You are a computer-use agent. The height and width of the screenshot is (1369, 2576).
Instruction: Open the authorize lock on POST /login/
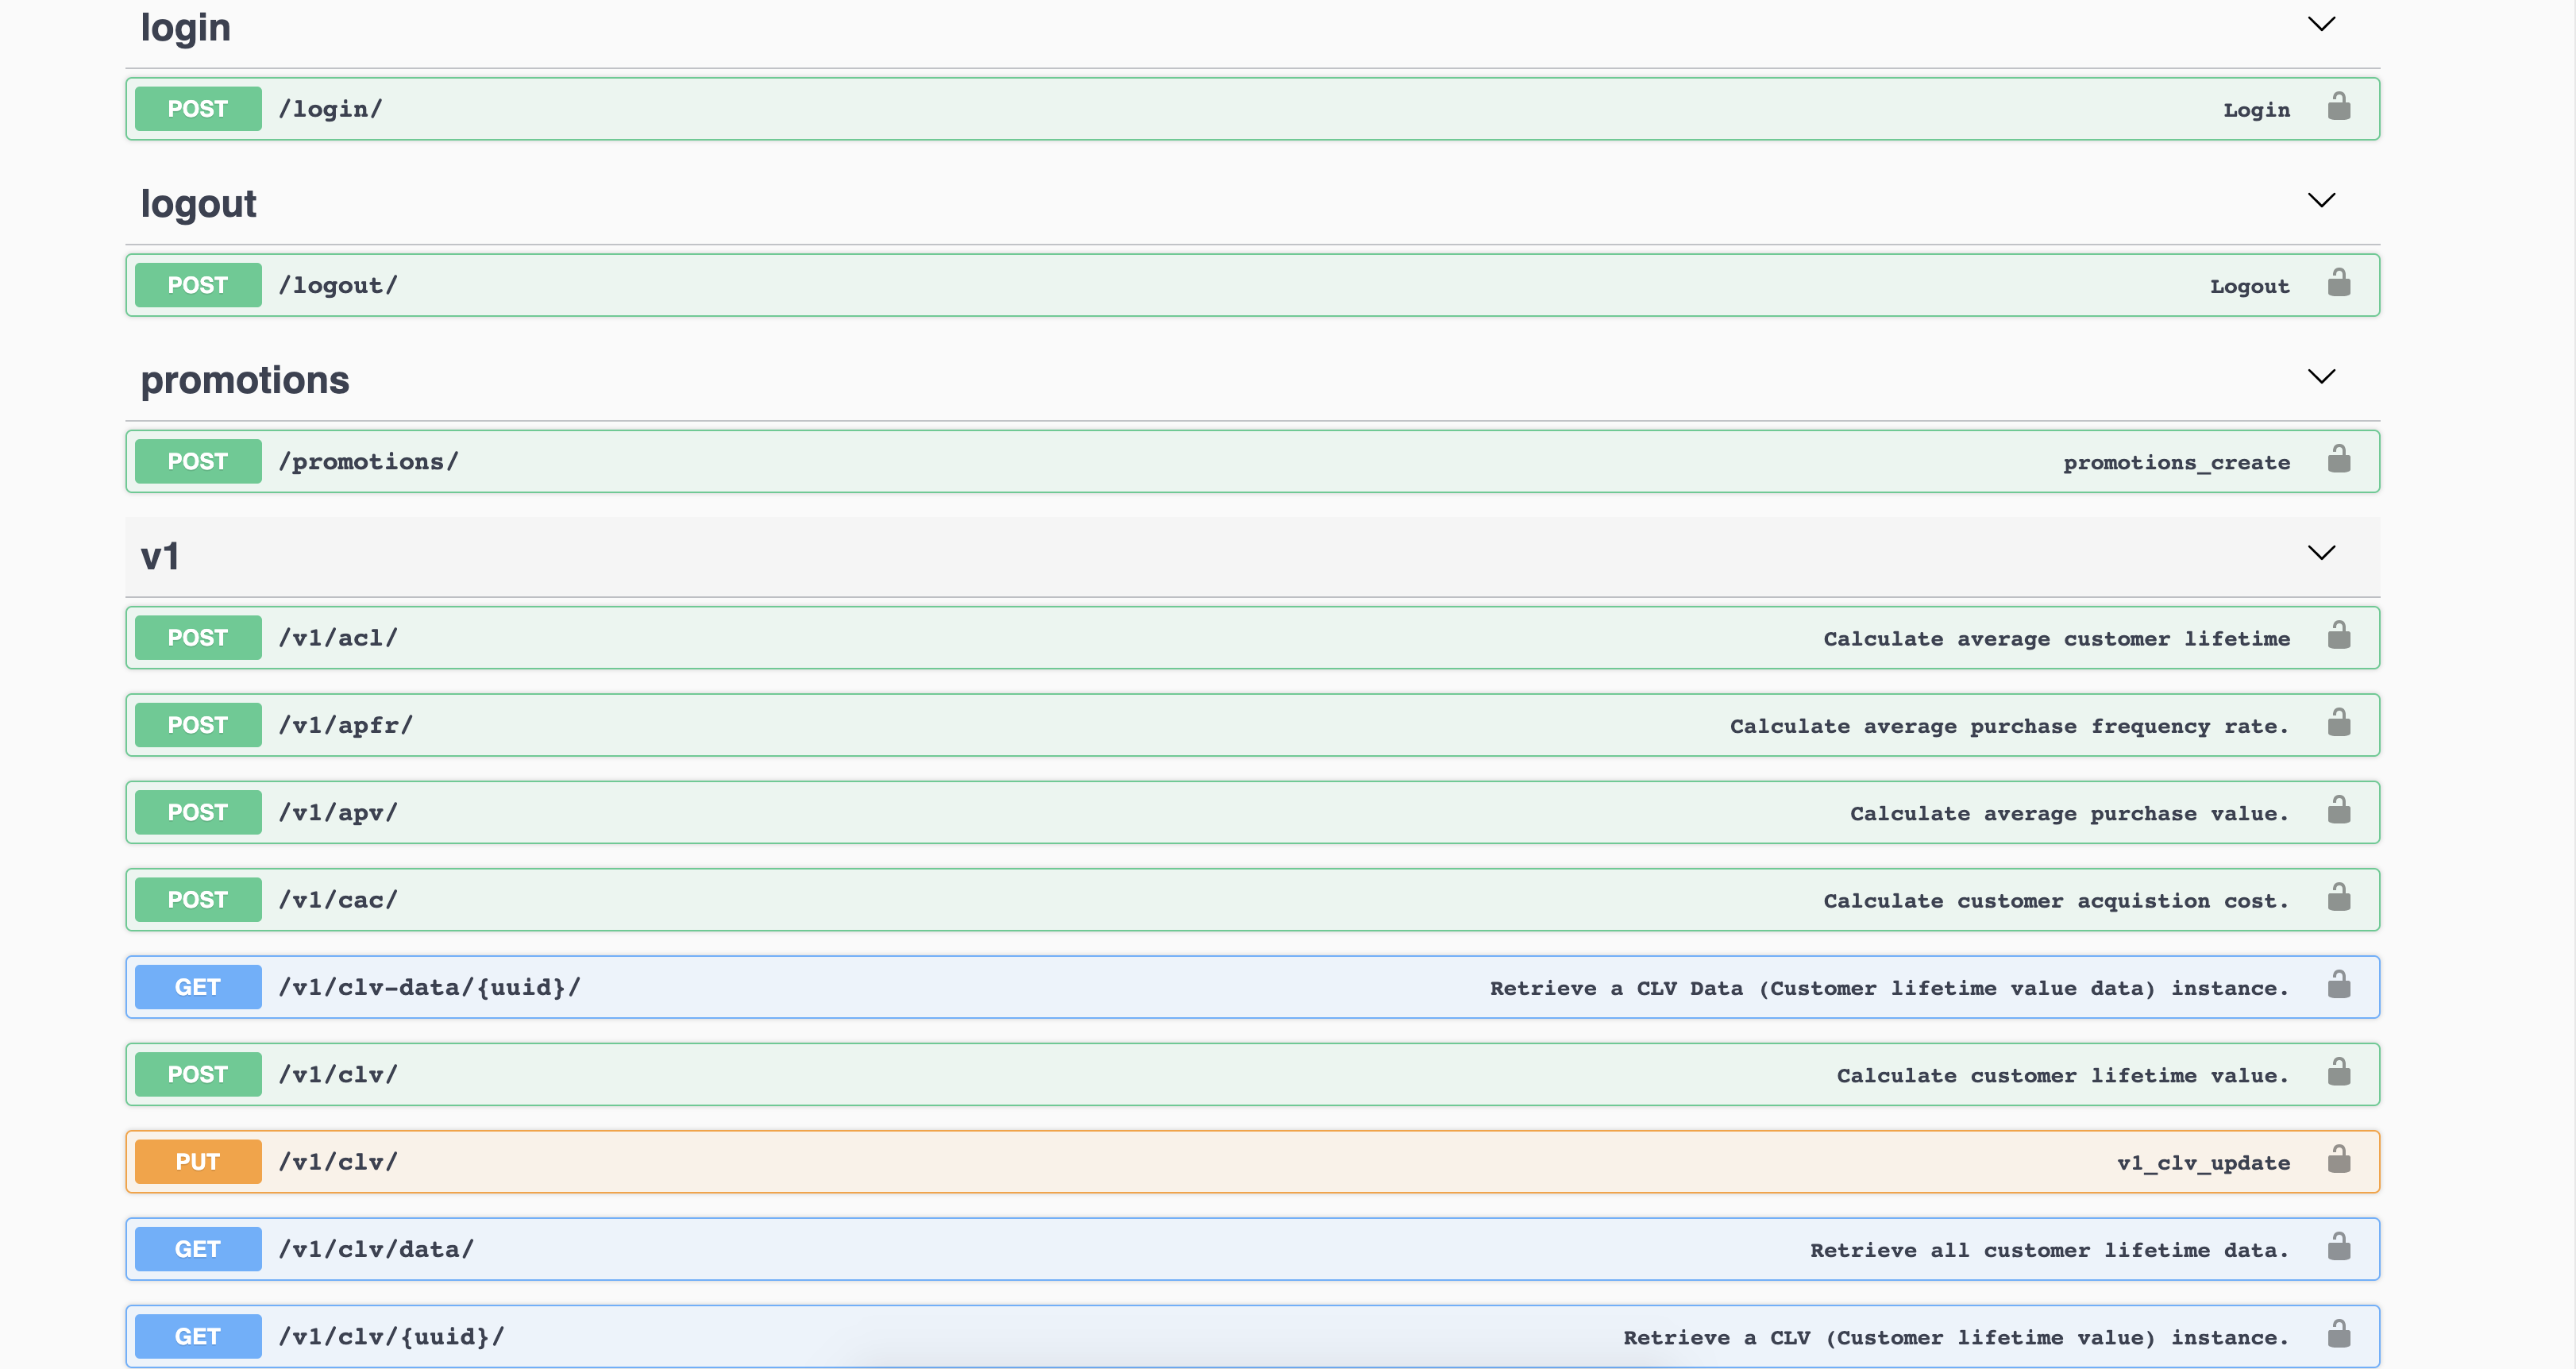coord(2340,108)
